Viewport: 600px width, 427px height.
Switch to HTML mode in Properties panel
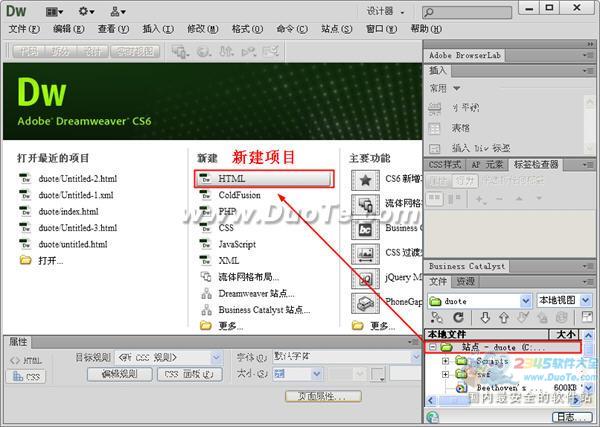(x=26, y=359)
